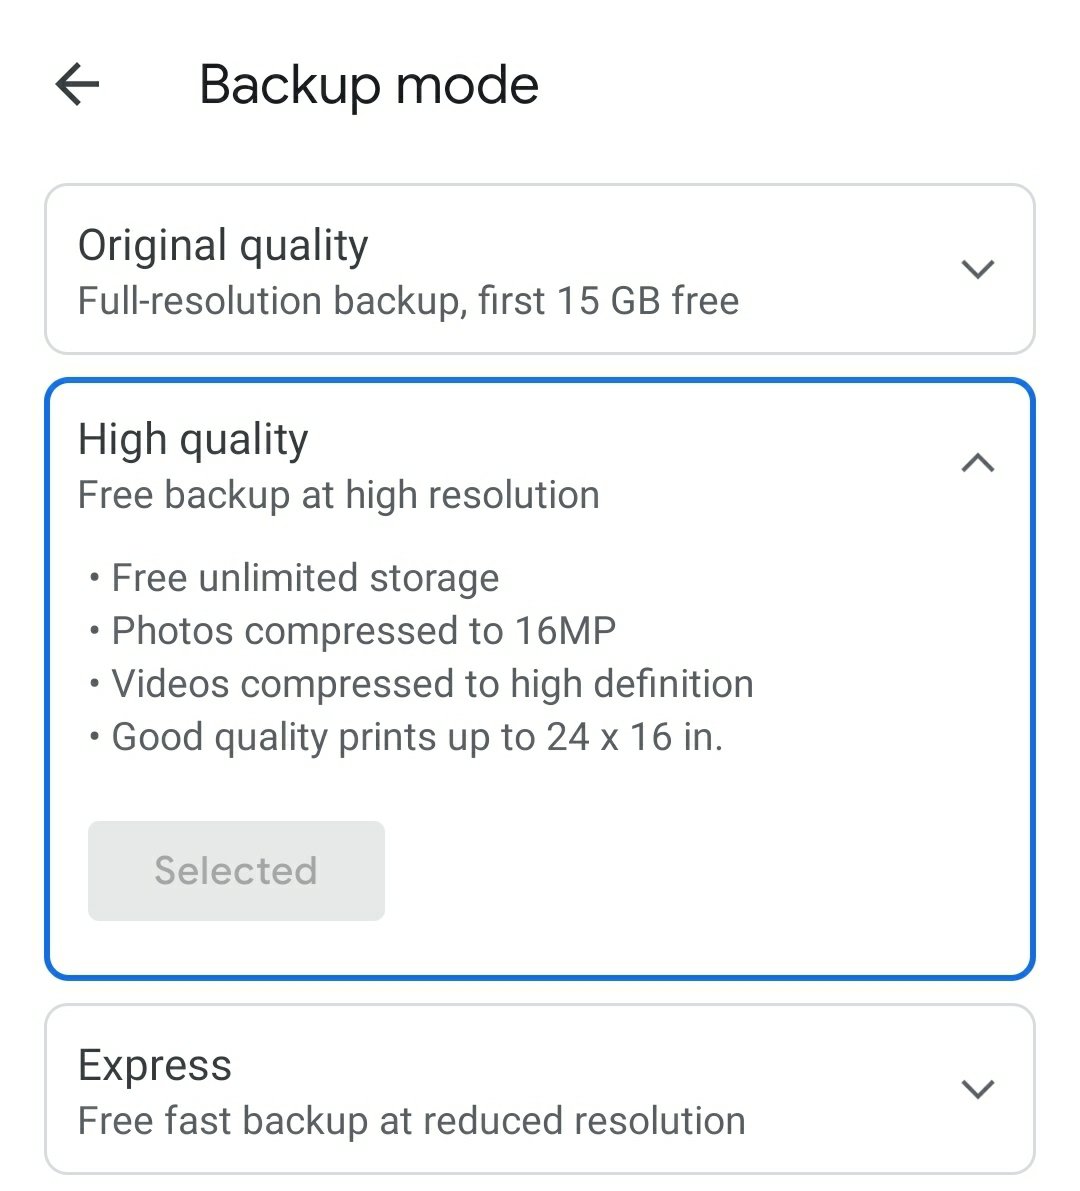This screenshot has width=1080, height=1191.
Task: Select the Original quality title
Action: 223,246
